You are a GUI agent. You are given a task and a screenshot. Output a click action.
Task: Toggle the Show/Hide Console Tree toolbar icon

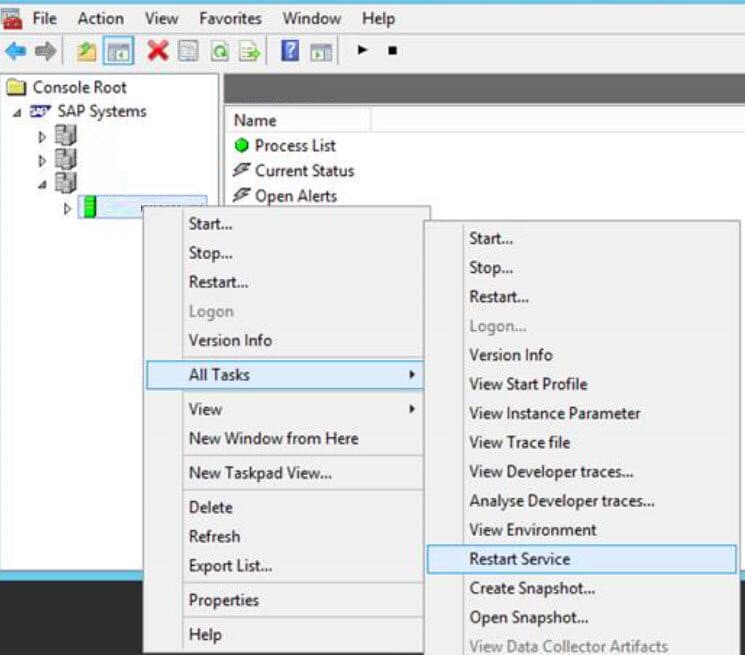point(118,50)
